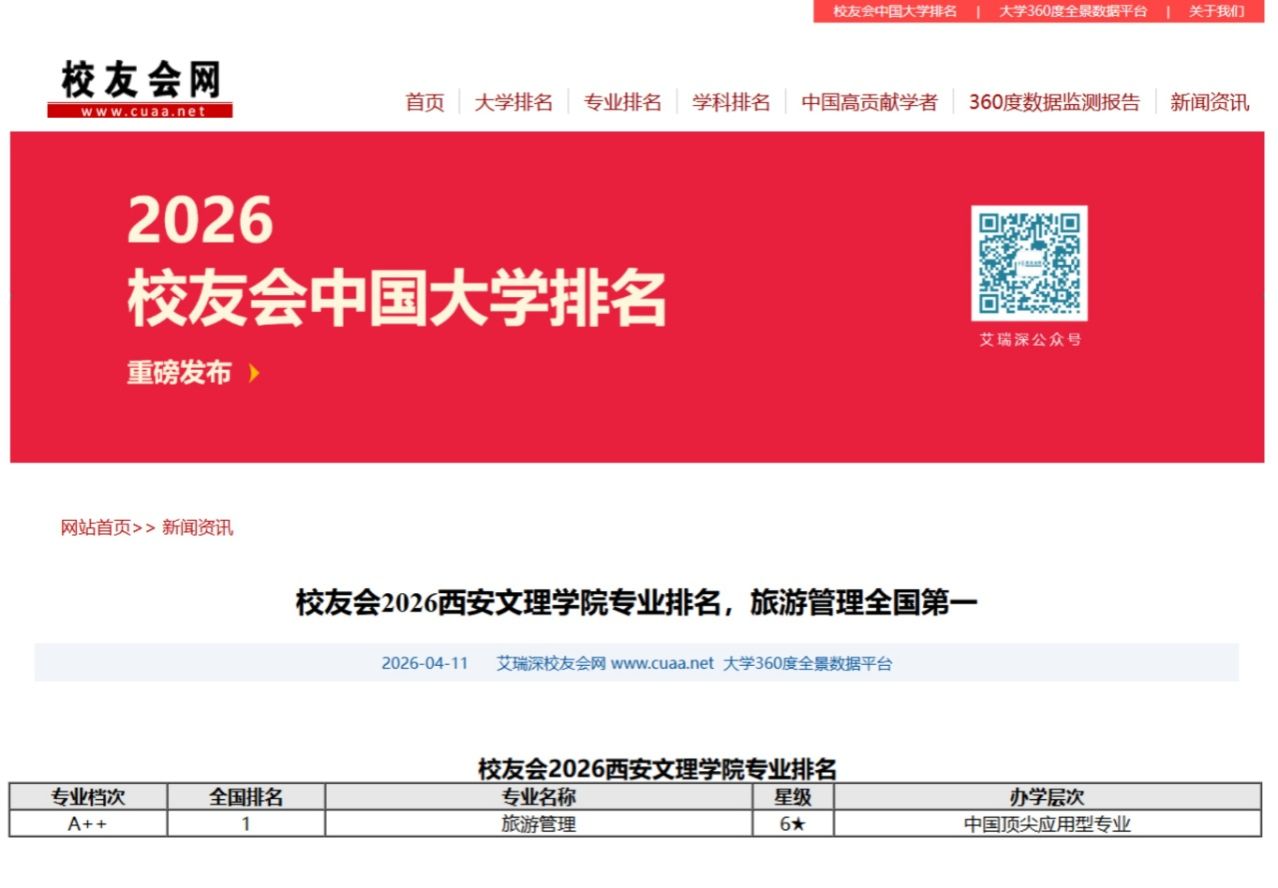Image resolution: width=1278 pixels, height=888 pixels.
Task: Open 大学360度全景数据平台 top link
Action: (1073, 12)
